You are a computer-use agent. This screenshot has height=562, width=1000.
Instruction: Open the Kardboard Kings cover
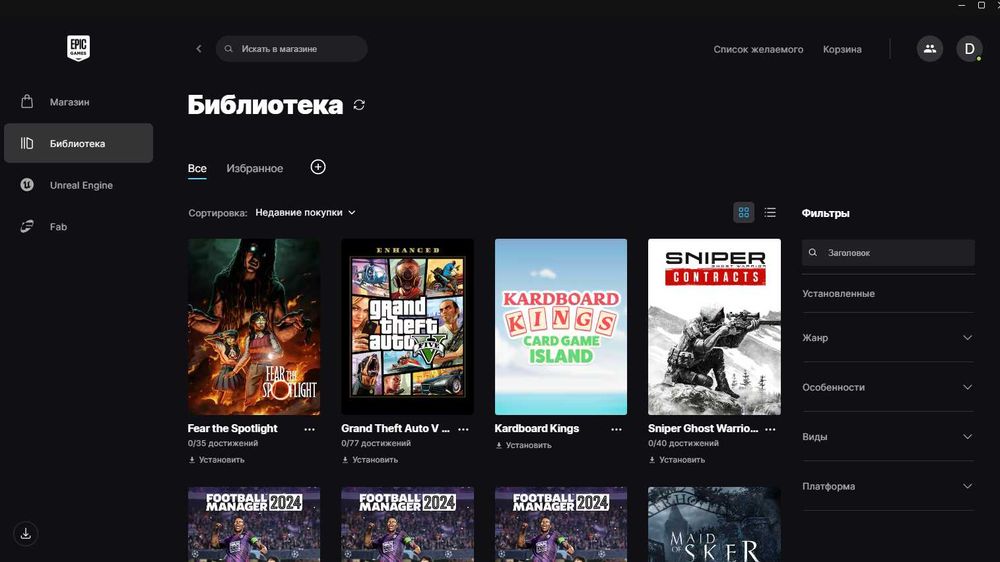pyautogui.click(x=561, y=327)
